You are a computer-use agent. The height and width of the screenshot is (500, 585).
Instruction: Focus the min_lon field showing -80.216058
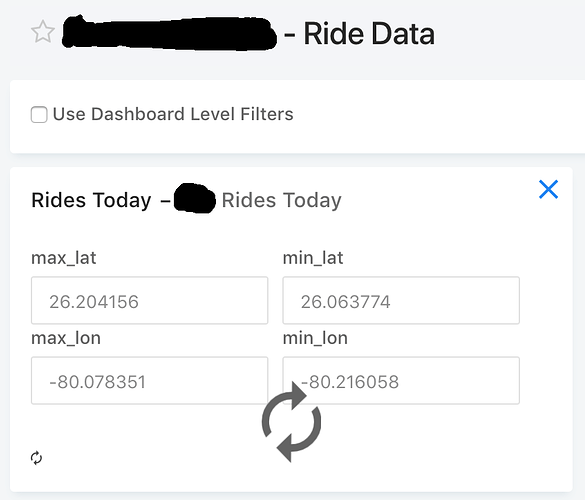401,381
